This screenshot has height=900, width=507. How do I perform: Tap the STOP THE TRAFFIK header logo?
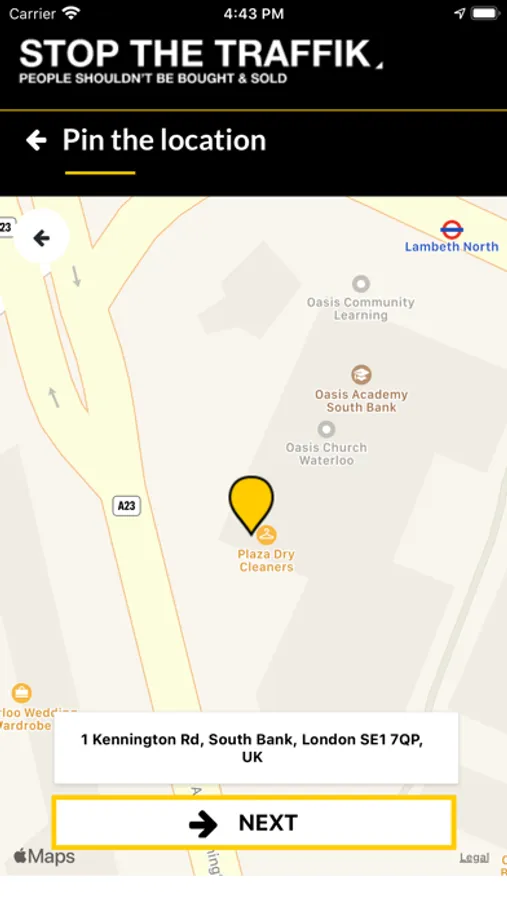[x=201, y=62]
